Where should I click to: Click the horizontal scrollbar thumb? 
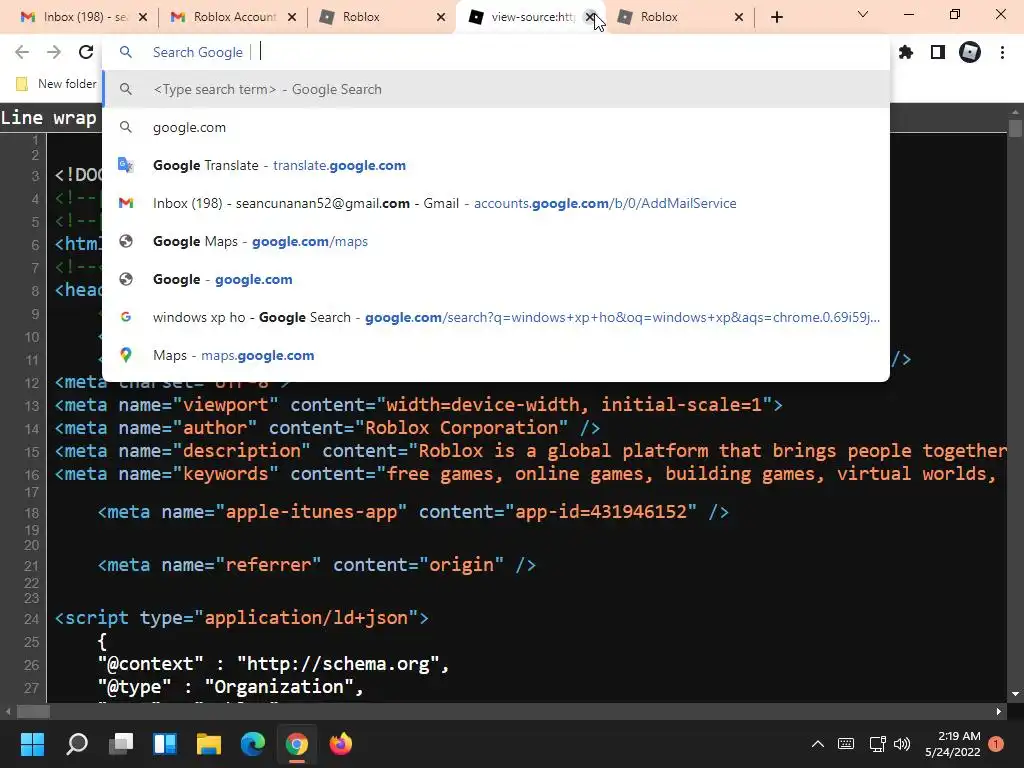tap(33, 711)
